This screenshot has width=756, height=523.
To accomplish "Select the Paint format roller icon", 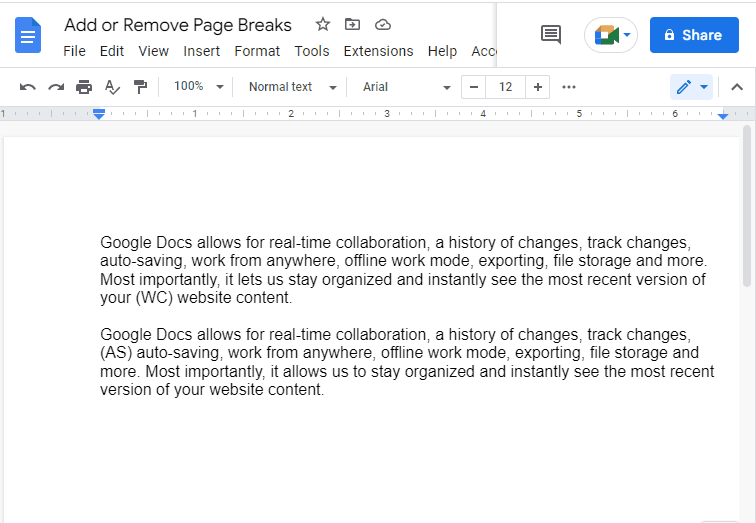I will coord(140,87).
